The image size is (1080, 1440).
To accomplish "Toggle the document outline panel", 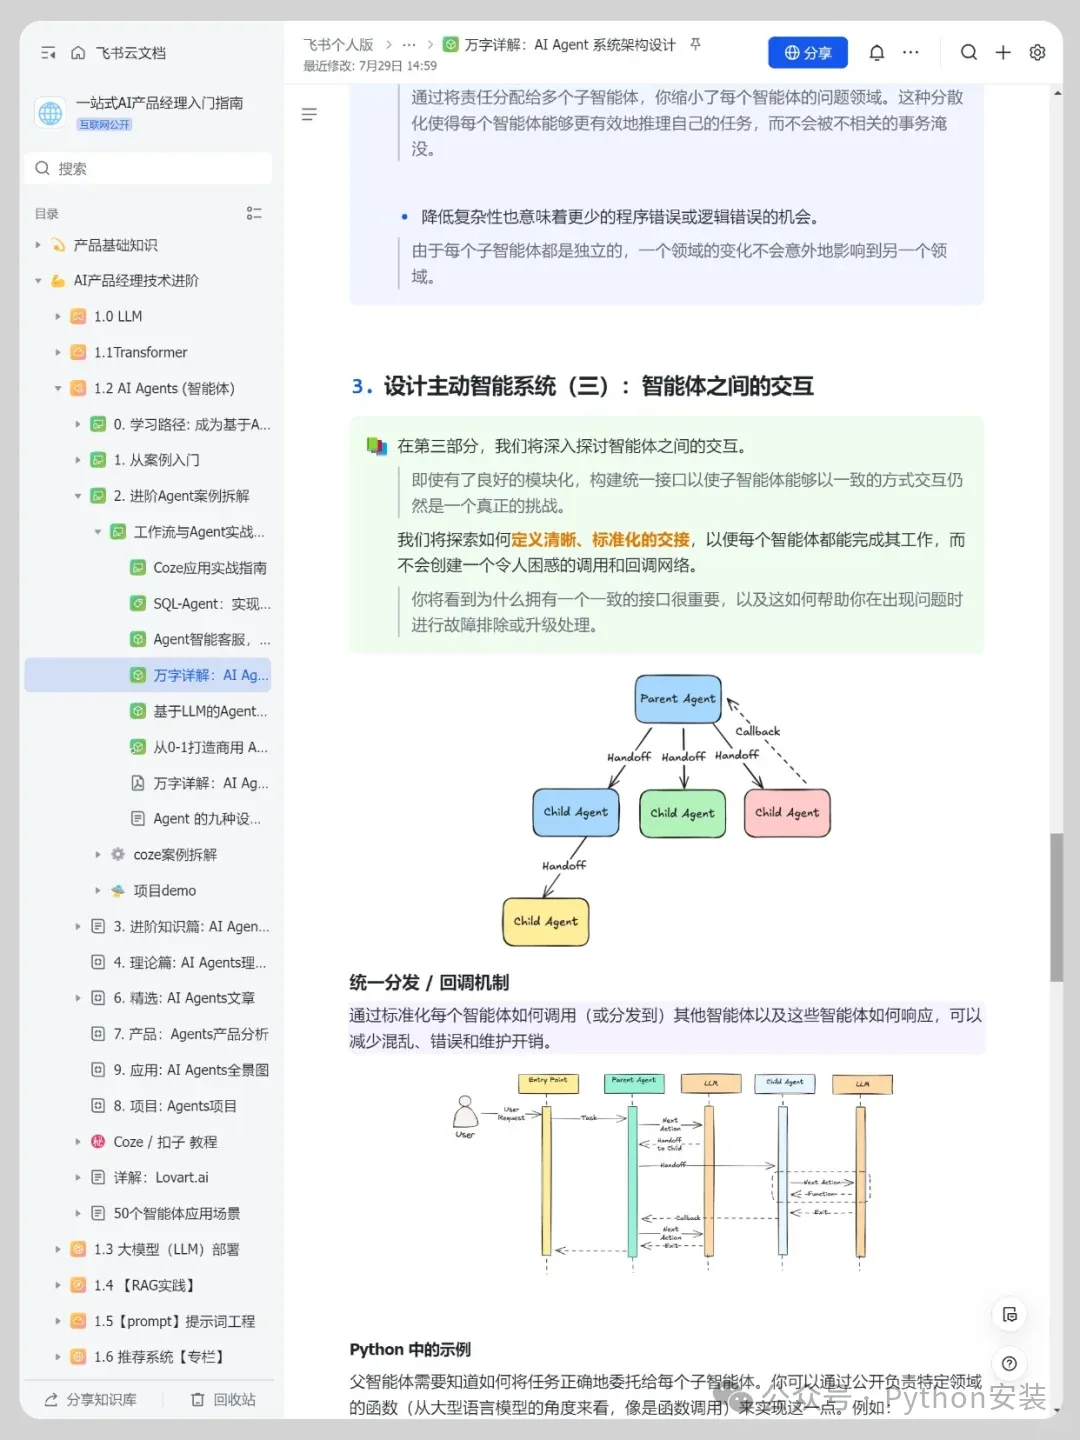I will pos(309,114).
